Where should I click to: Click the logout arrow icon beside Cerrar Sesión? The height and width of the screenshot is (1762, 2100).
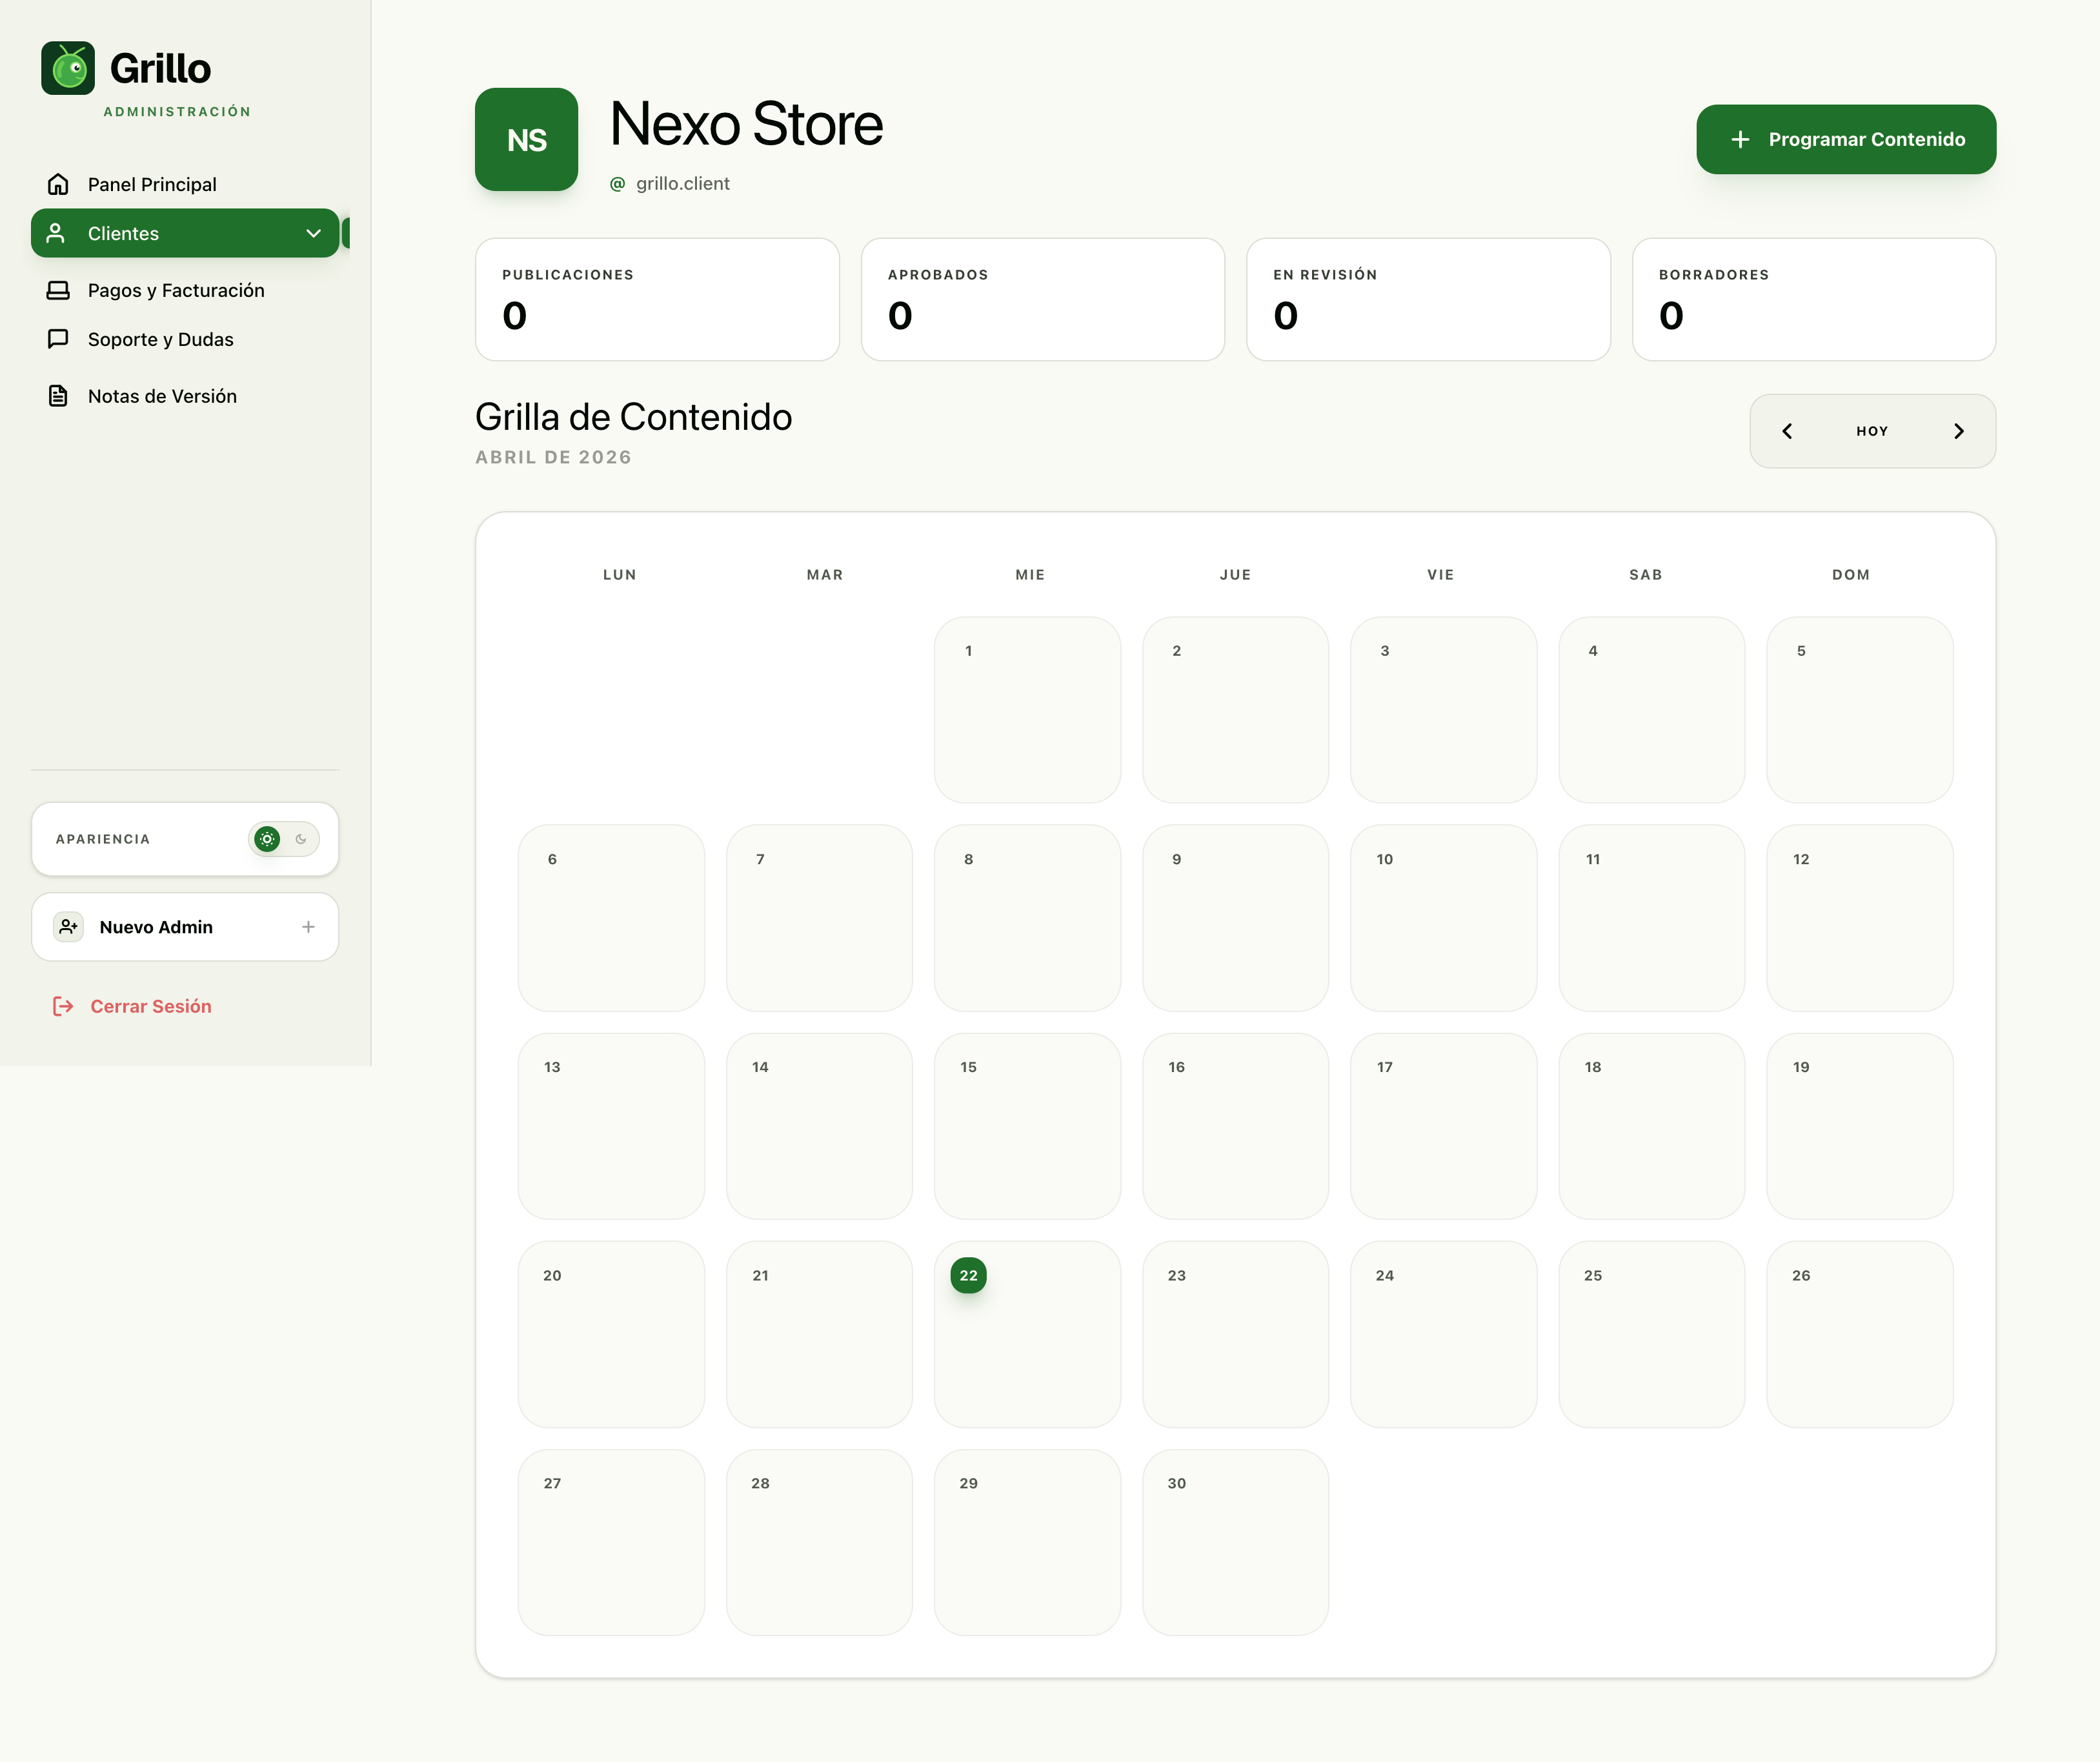tap(63, 1006)
